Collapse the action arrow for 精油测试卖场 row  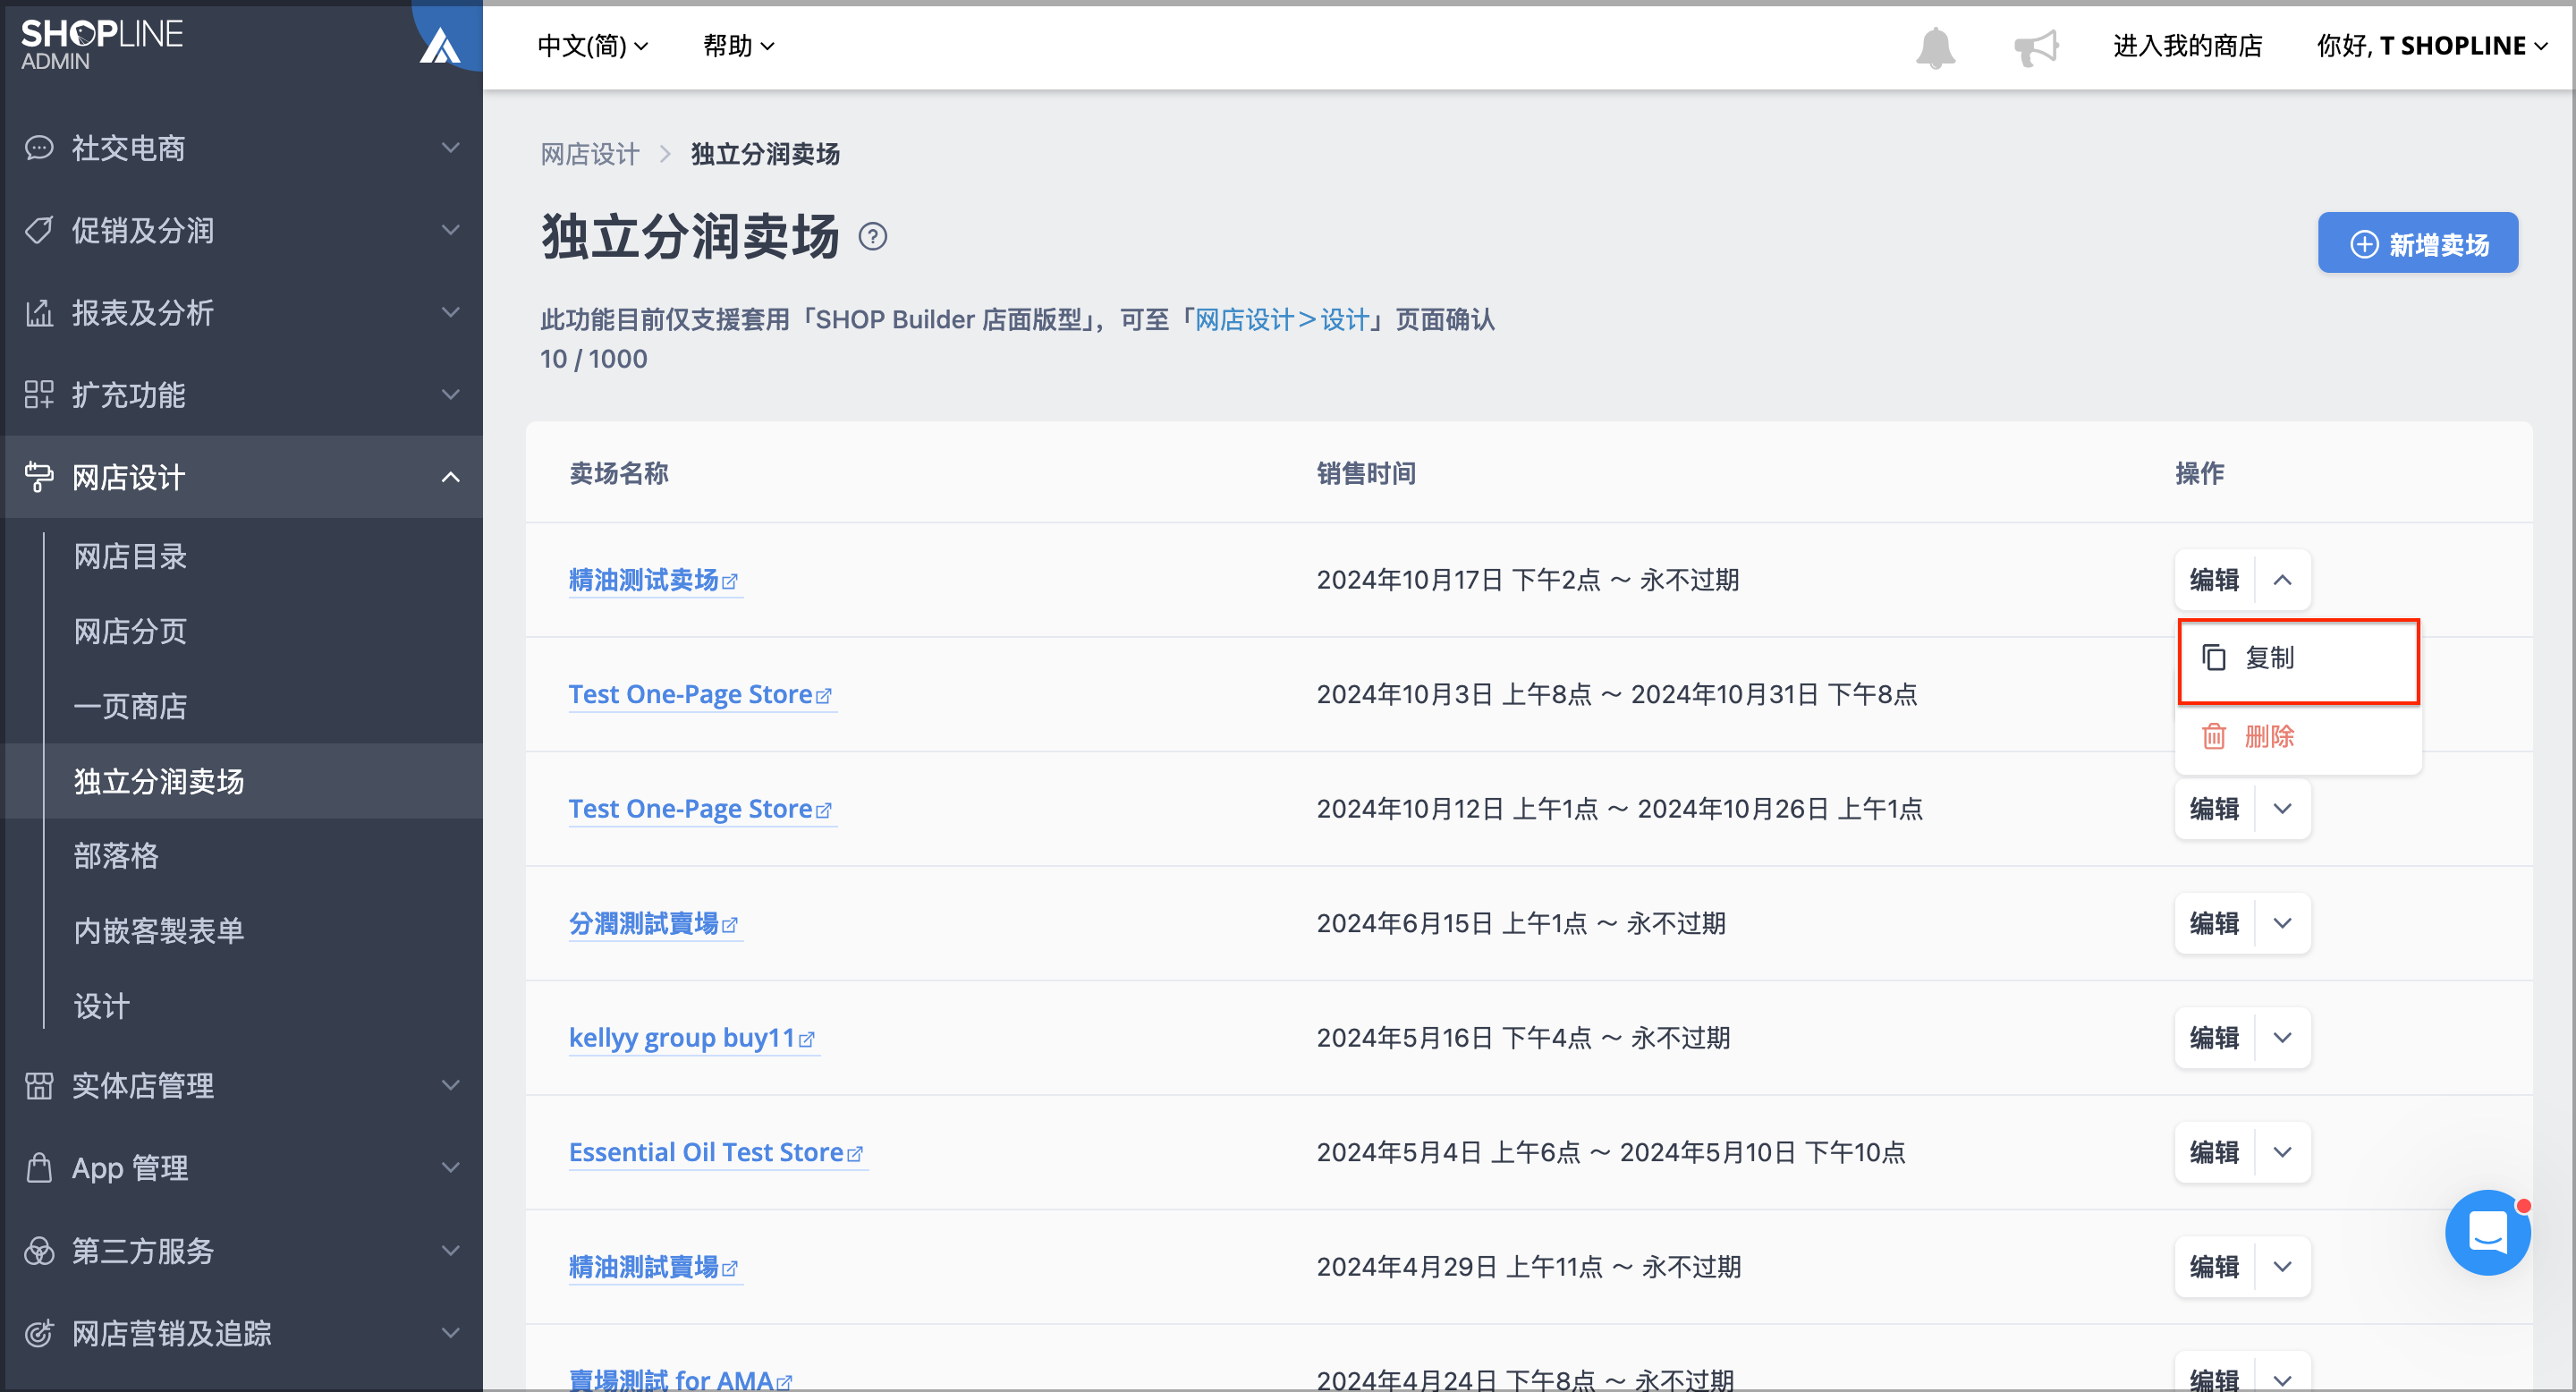pos(2282,580)
